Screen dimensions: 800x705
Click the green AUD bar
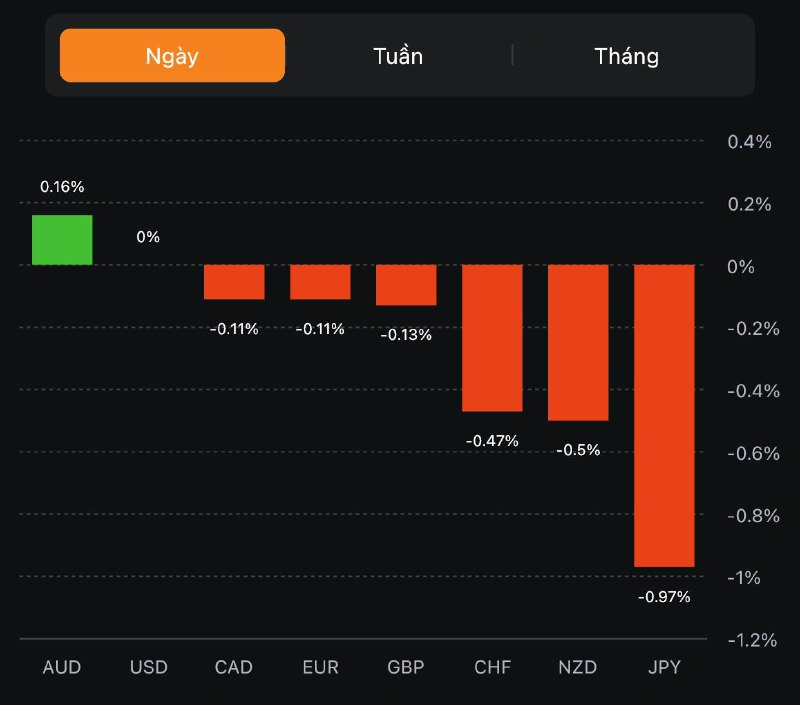[62, 240]
